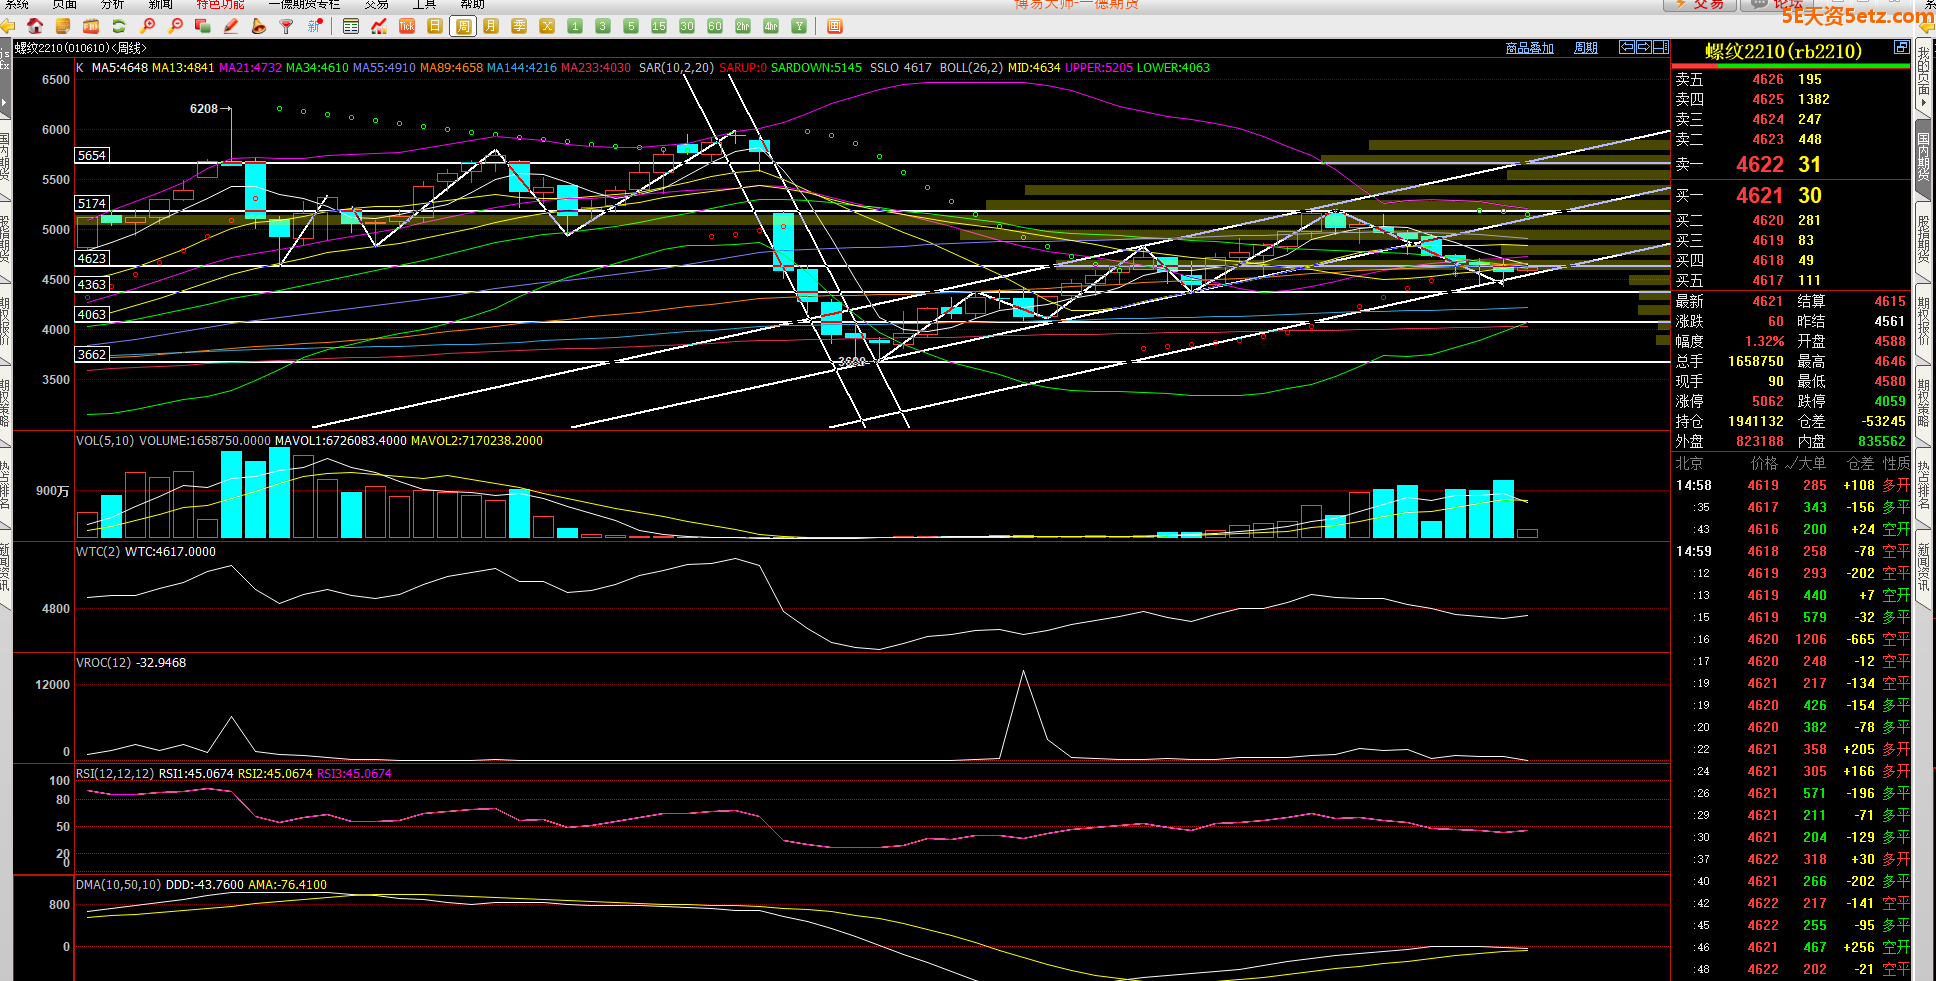The height and width of the screenshot is (981, 1936).
Task: Click the 大单 column header
Action: click(x=1812, y=463)
